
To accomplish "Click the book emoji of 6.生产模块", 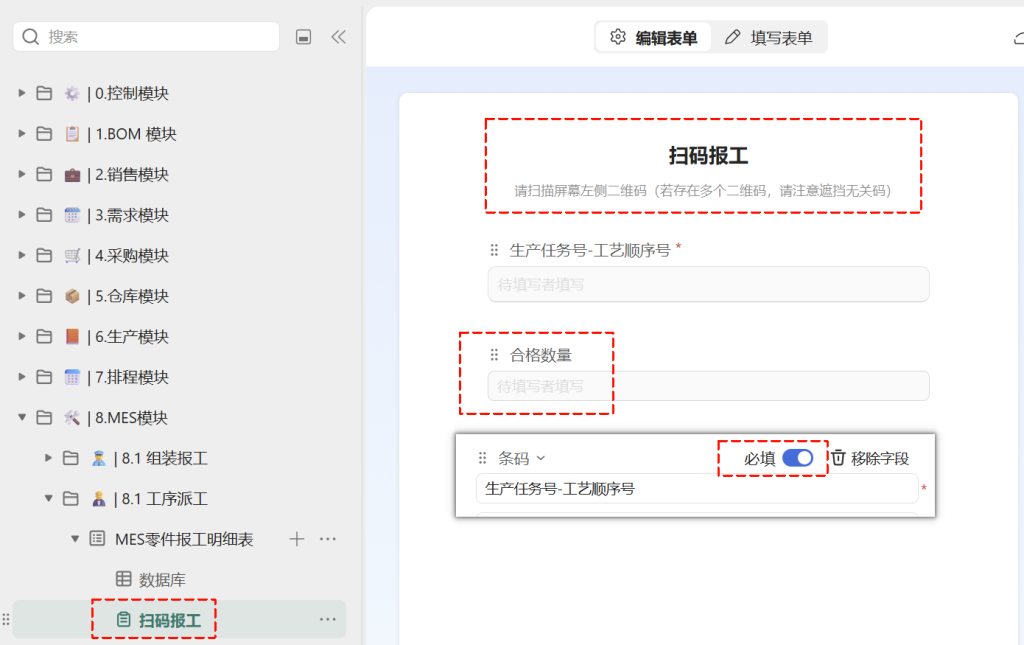I will point(72,336).
